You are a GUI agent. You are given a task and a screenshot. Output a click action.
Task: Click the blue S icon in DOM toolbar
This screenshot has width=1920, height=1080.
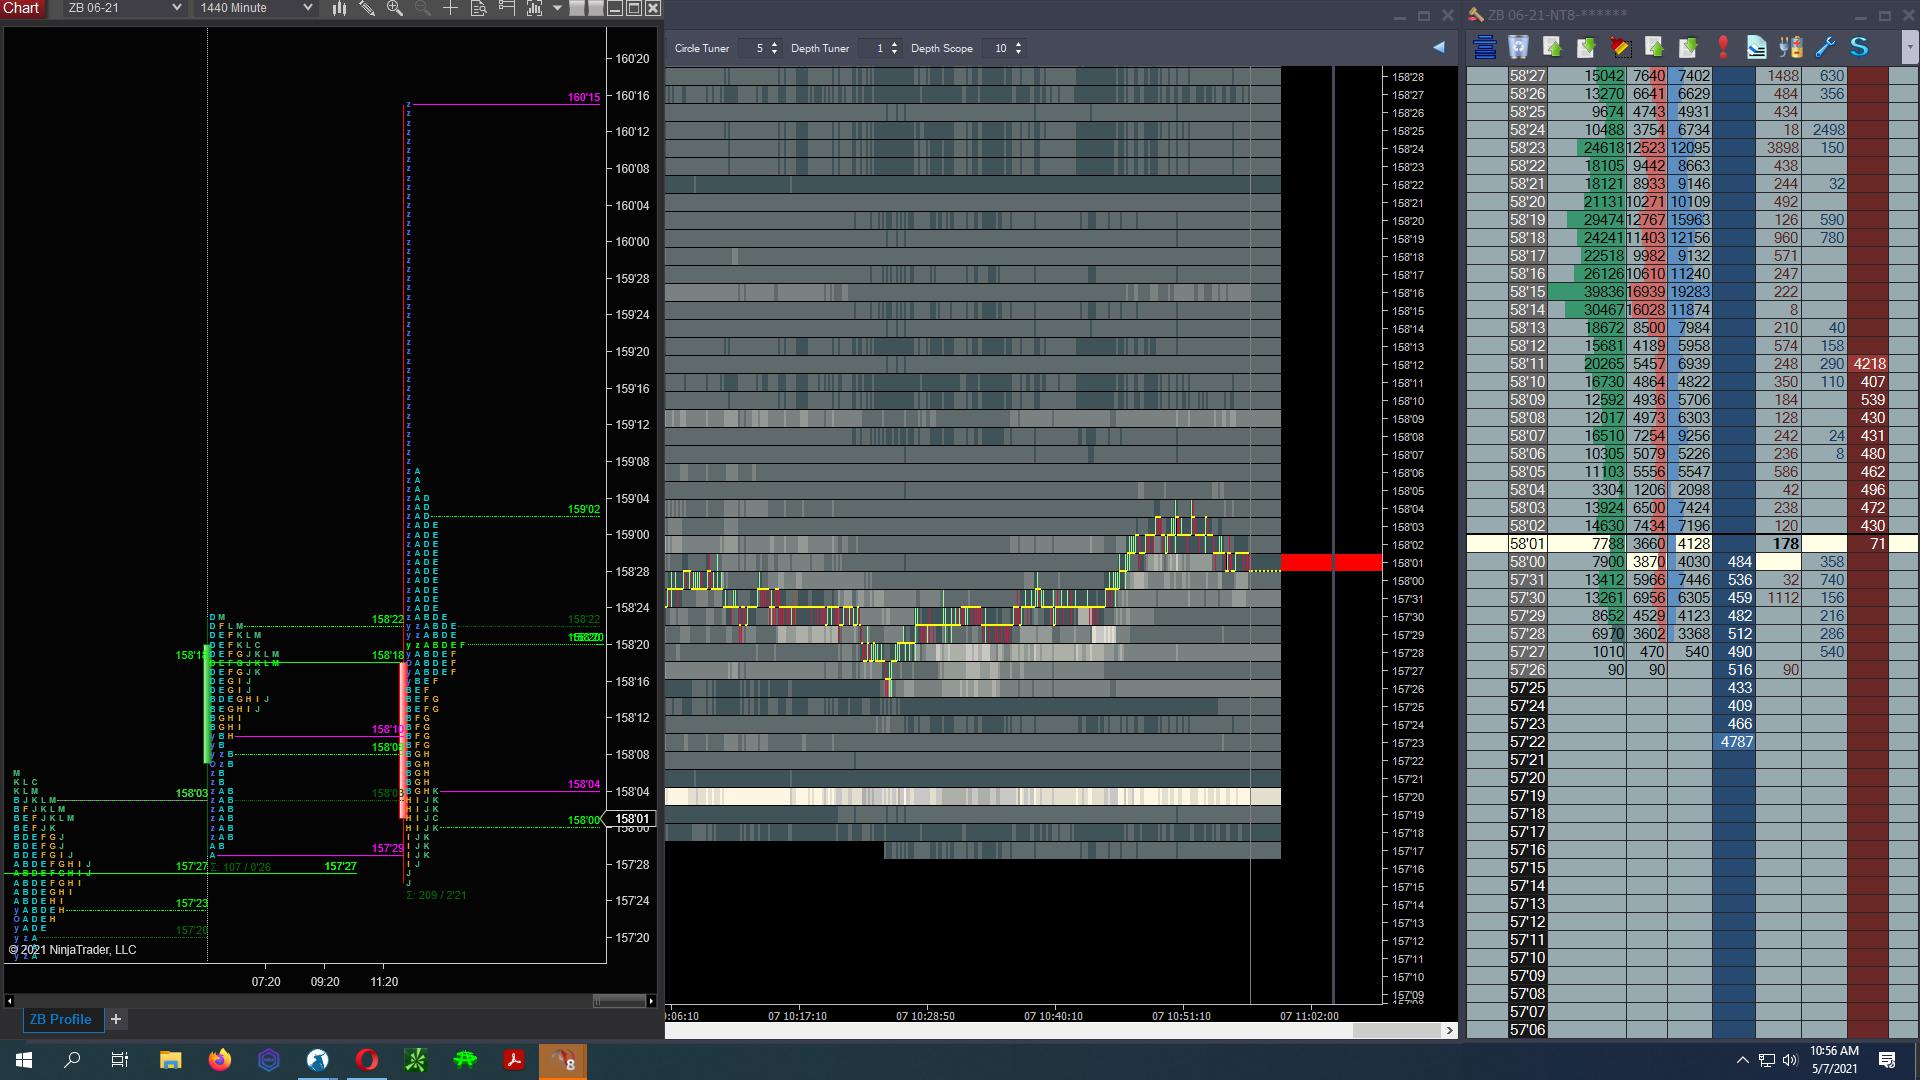(1859, 47)
